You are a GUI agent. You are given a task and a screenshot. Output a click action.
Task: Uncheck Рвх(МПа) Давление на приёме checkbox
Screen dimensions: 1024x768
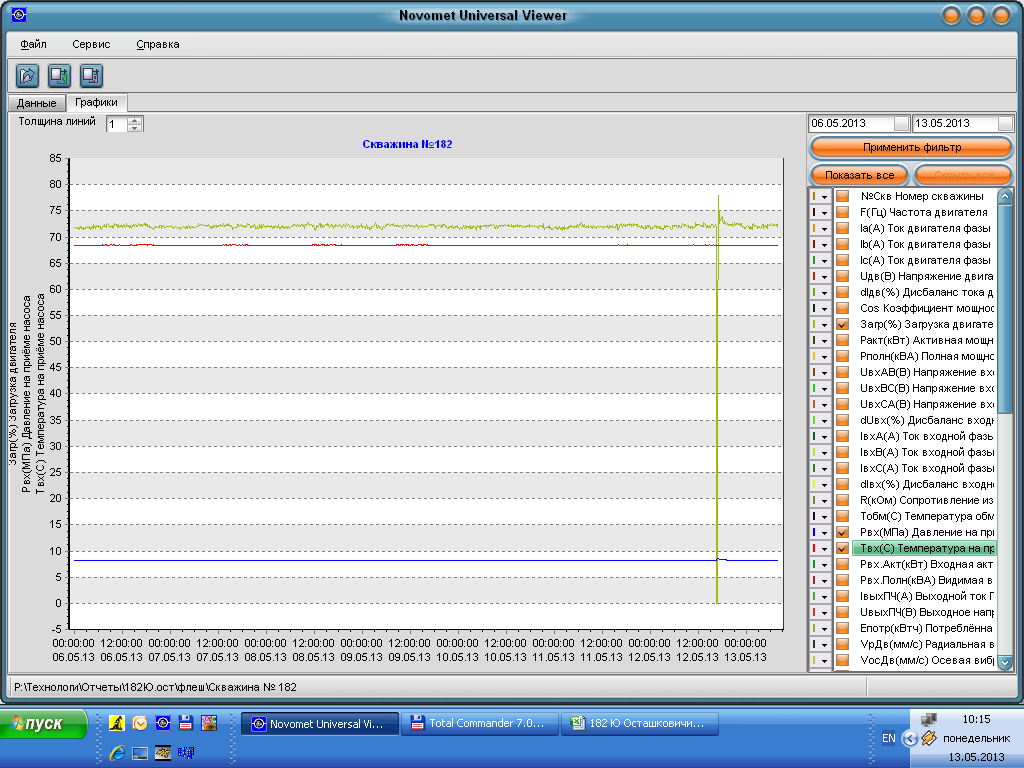pyautogui.click(x=842, y=532)
